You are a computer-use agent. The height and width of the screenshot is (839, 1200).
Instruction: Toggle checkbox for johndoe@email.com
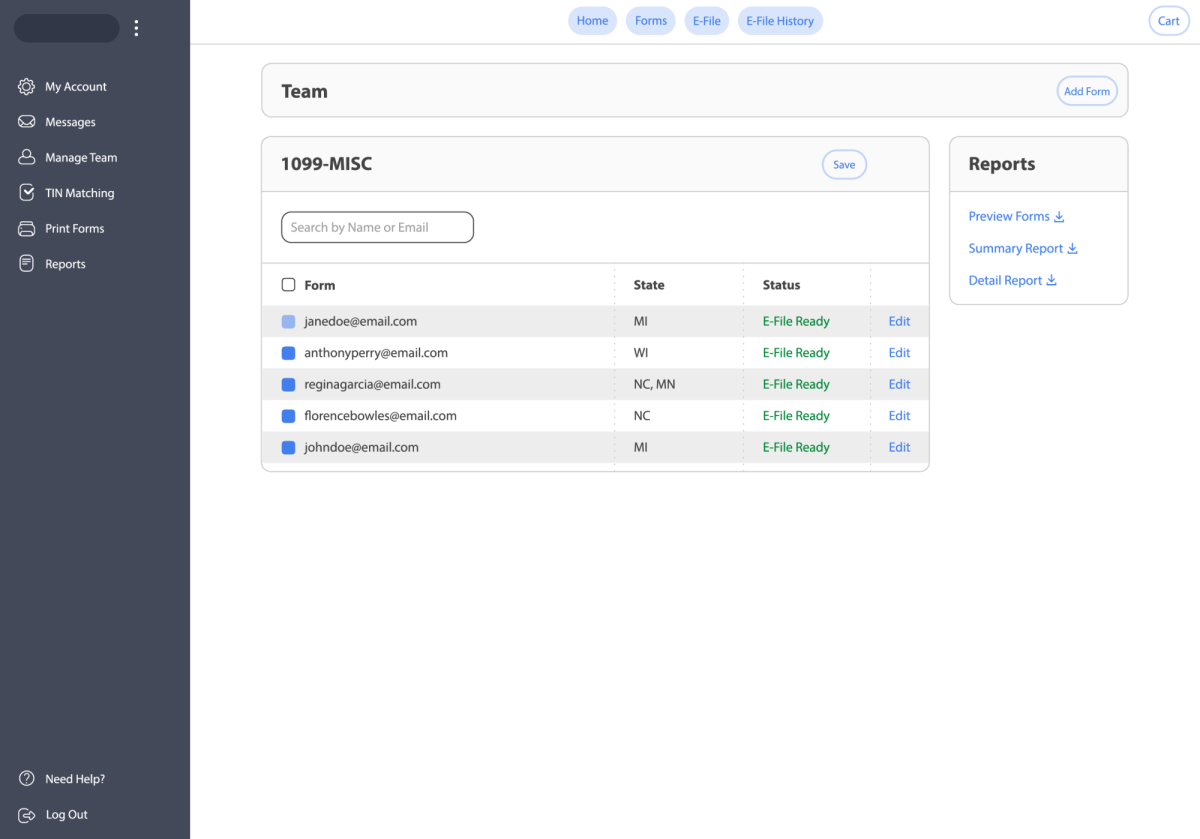289,448
